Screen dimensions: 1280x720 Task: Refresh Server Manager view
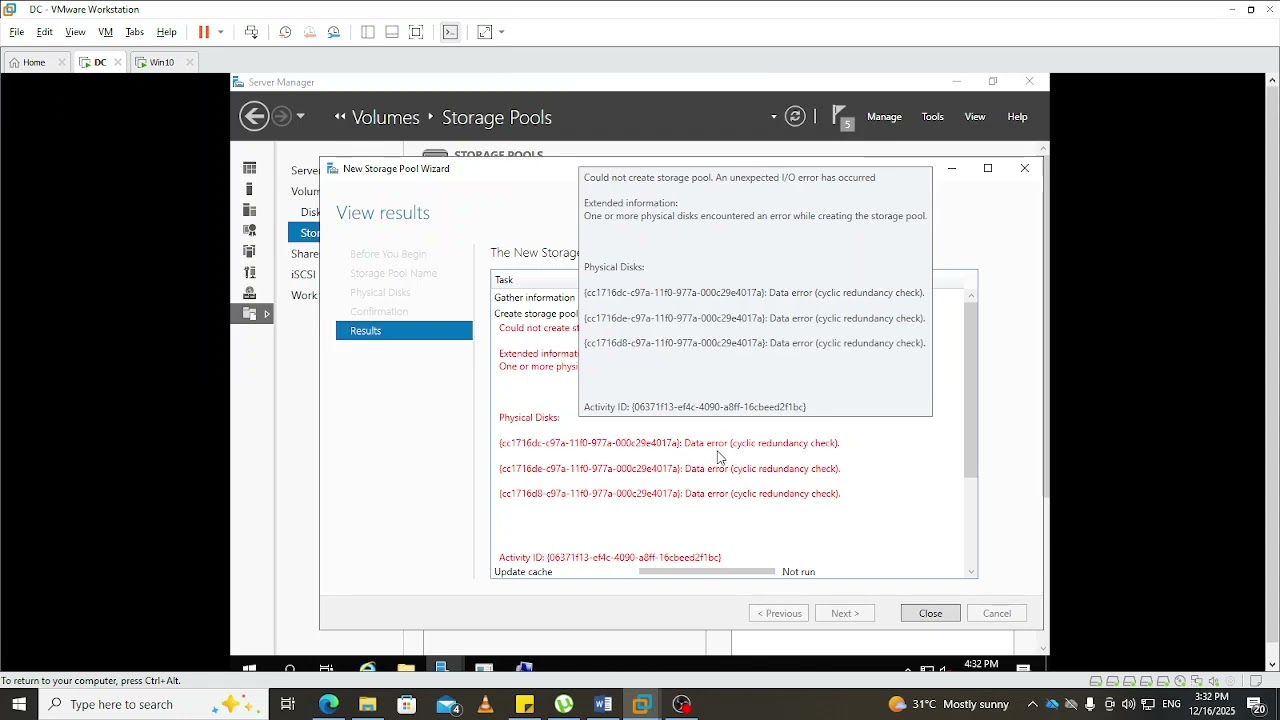tap(795, 117)
